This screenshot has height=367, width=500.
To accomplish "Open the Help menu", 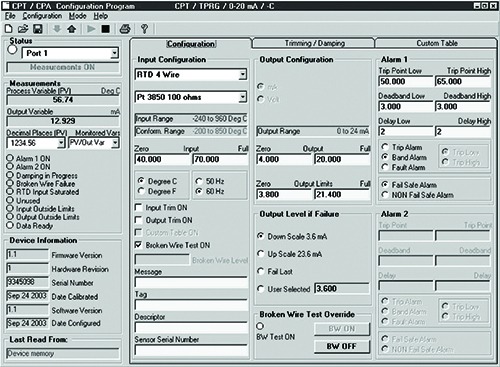I will click(100, 16).
